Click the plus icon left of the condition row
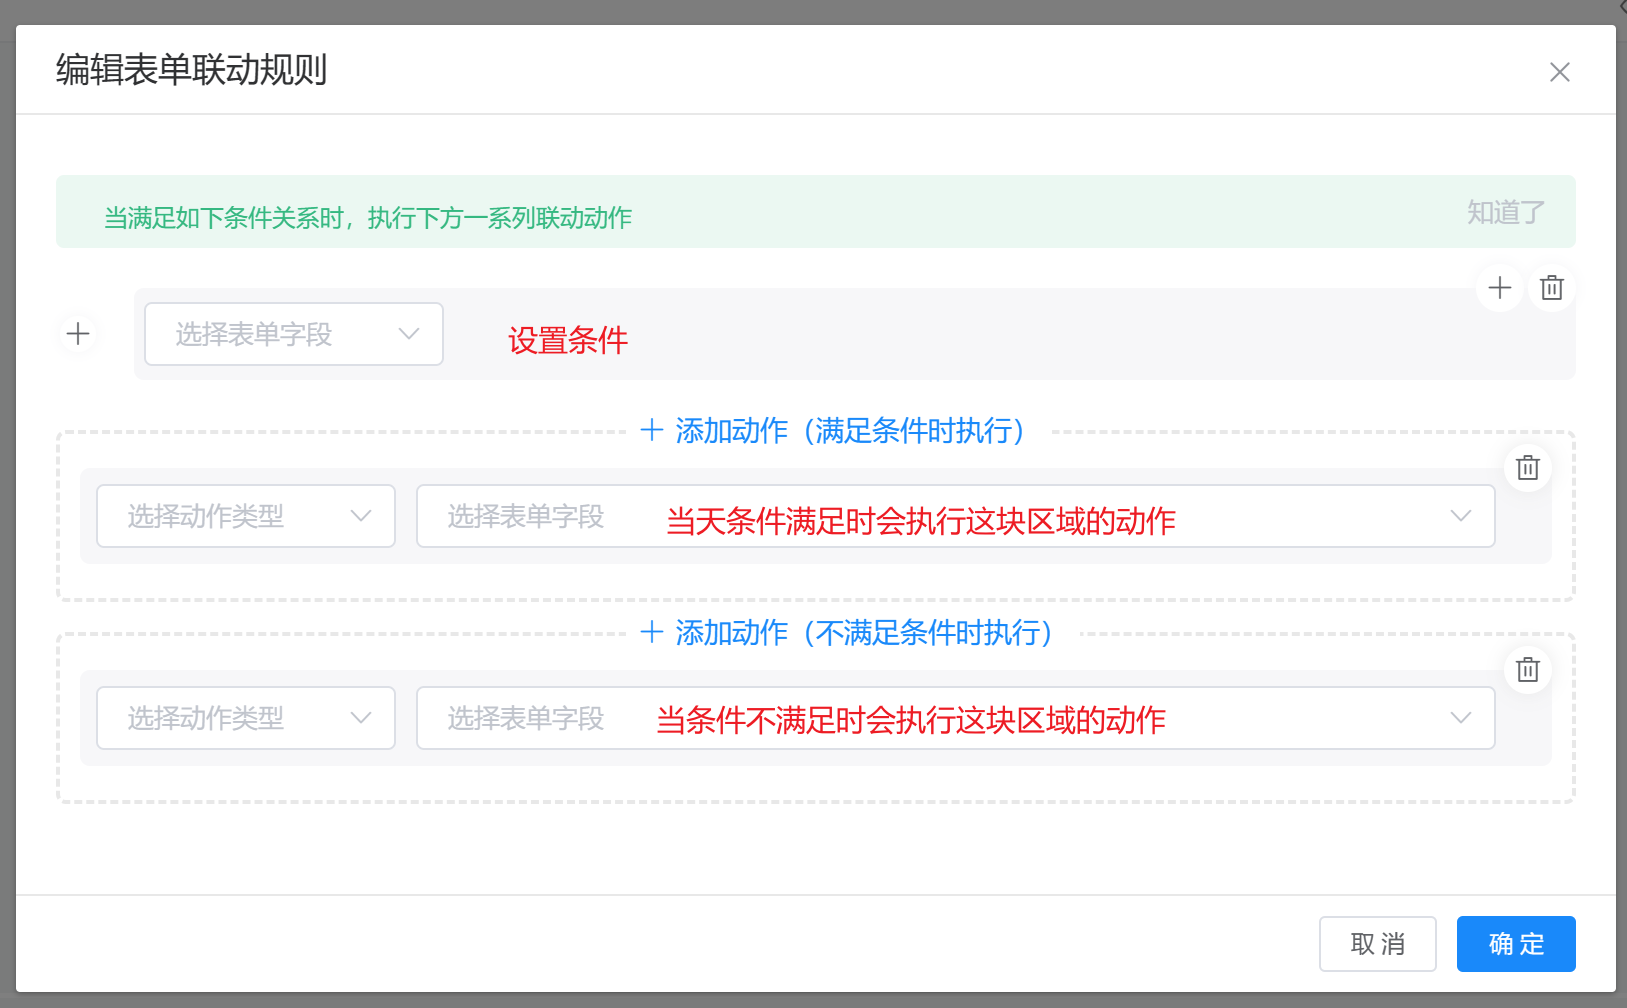Viewport: 1627px width, 1008px height. click(x=78, y=333)
